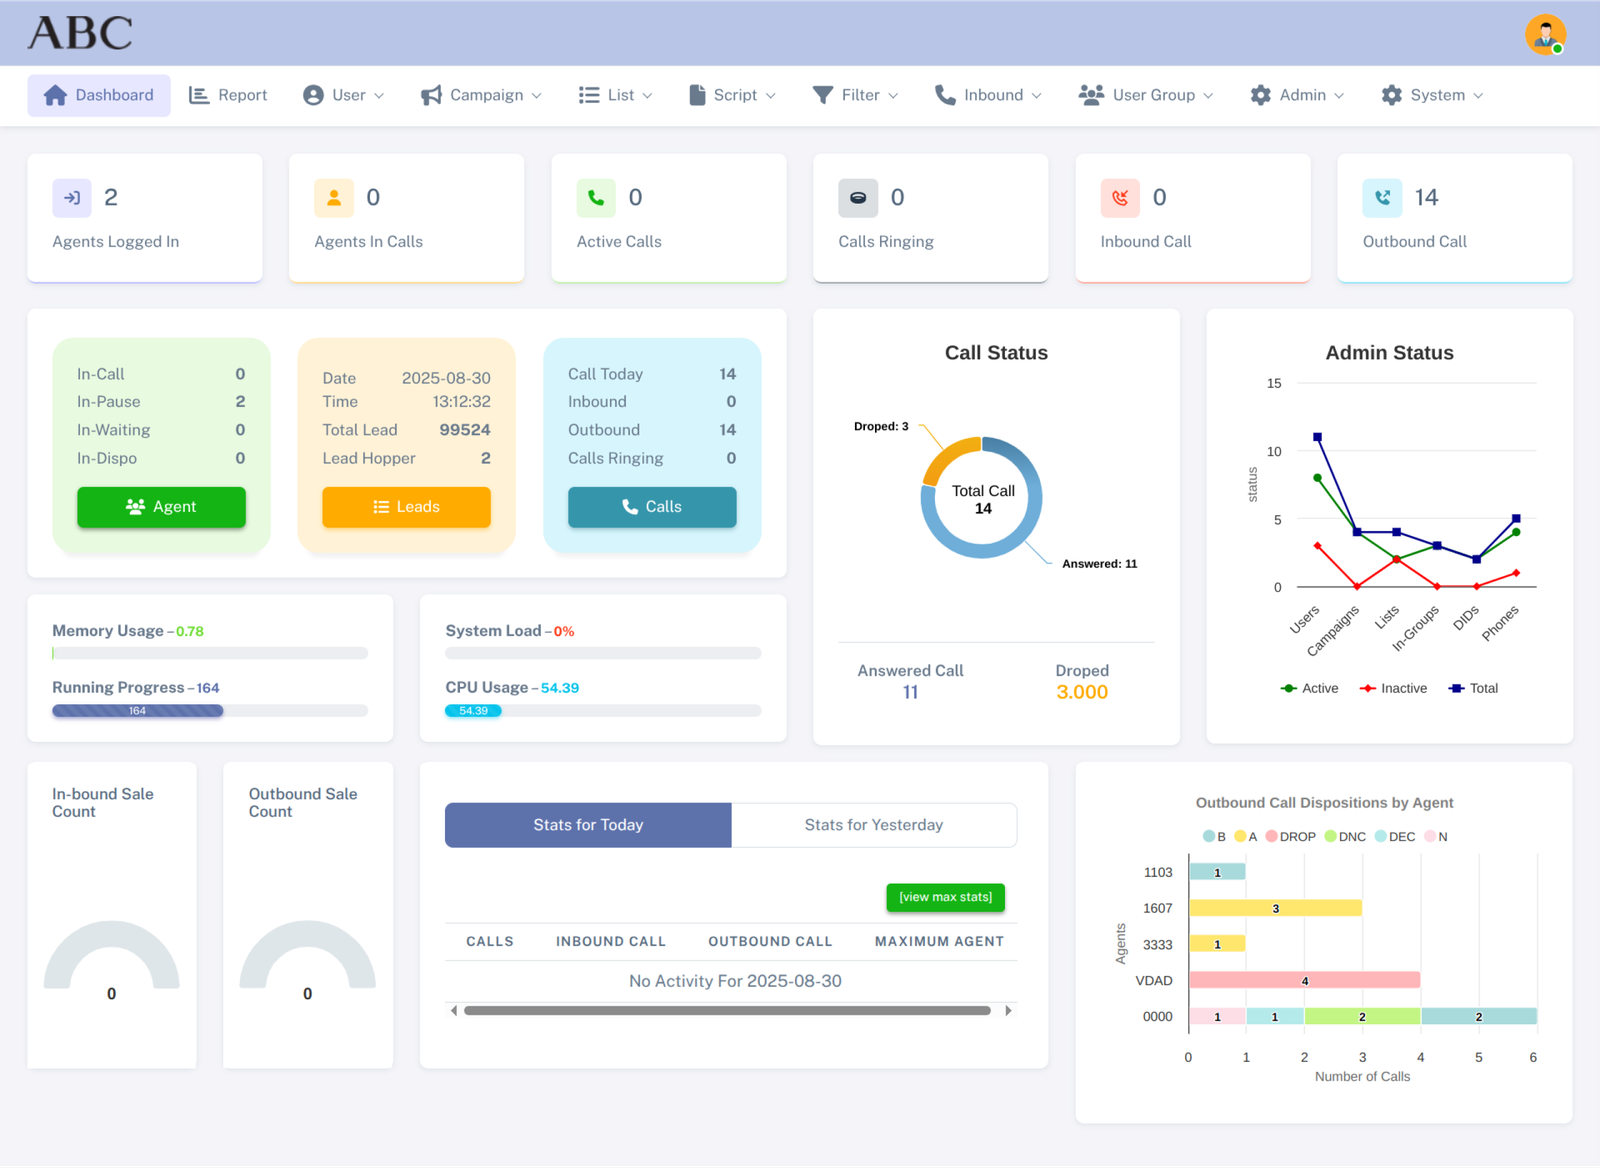Open the Dashboard home icon

55,94
